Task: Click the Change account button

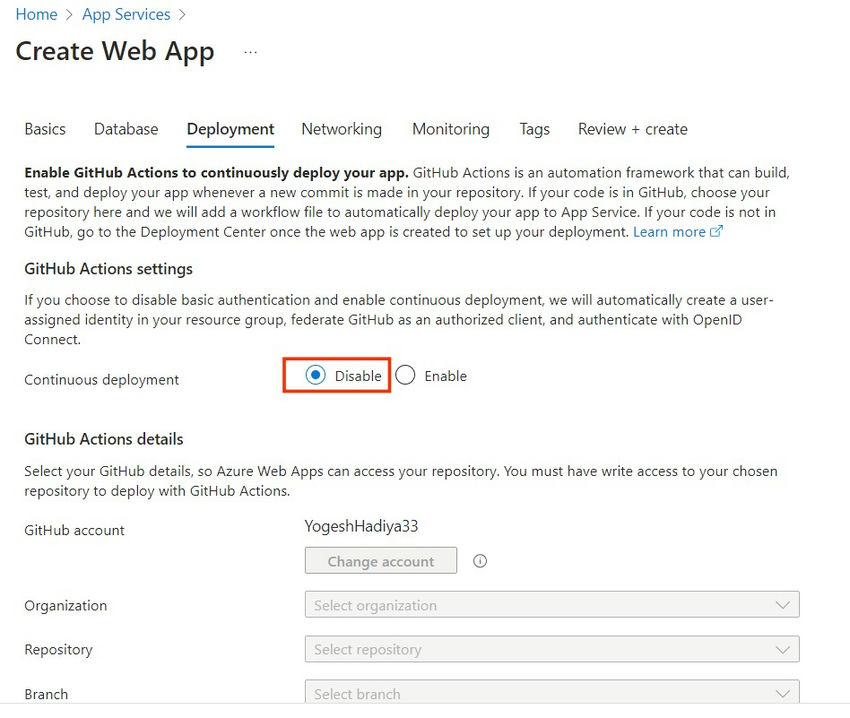Action: click(x=380, y=560)
